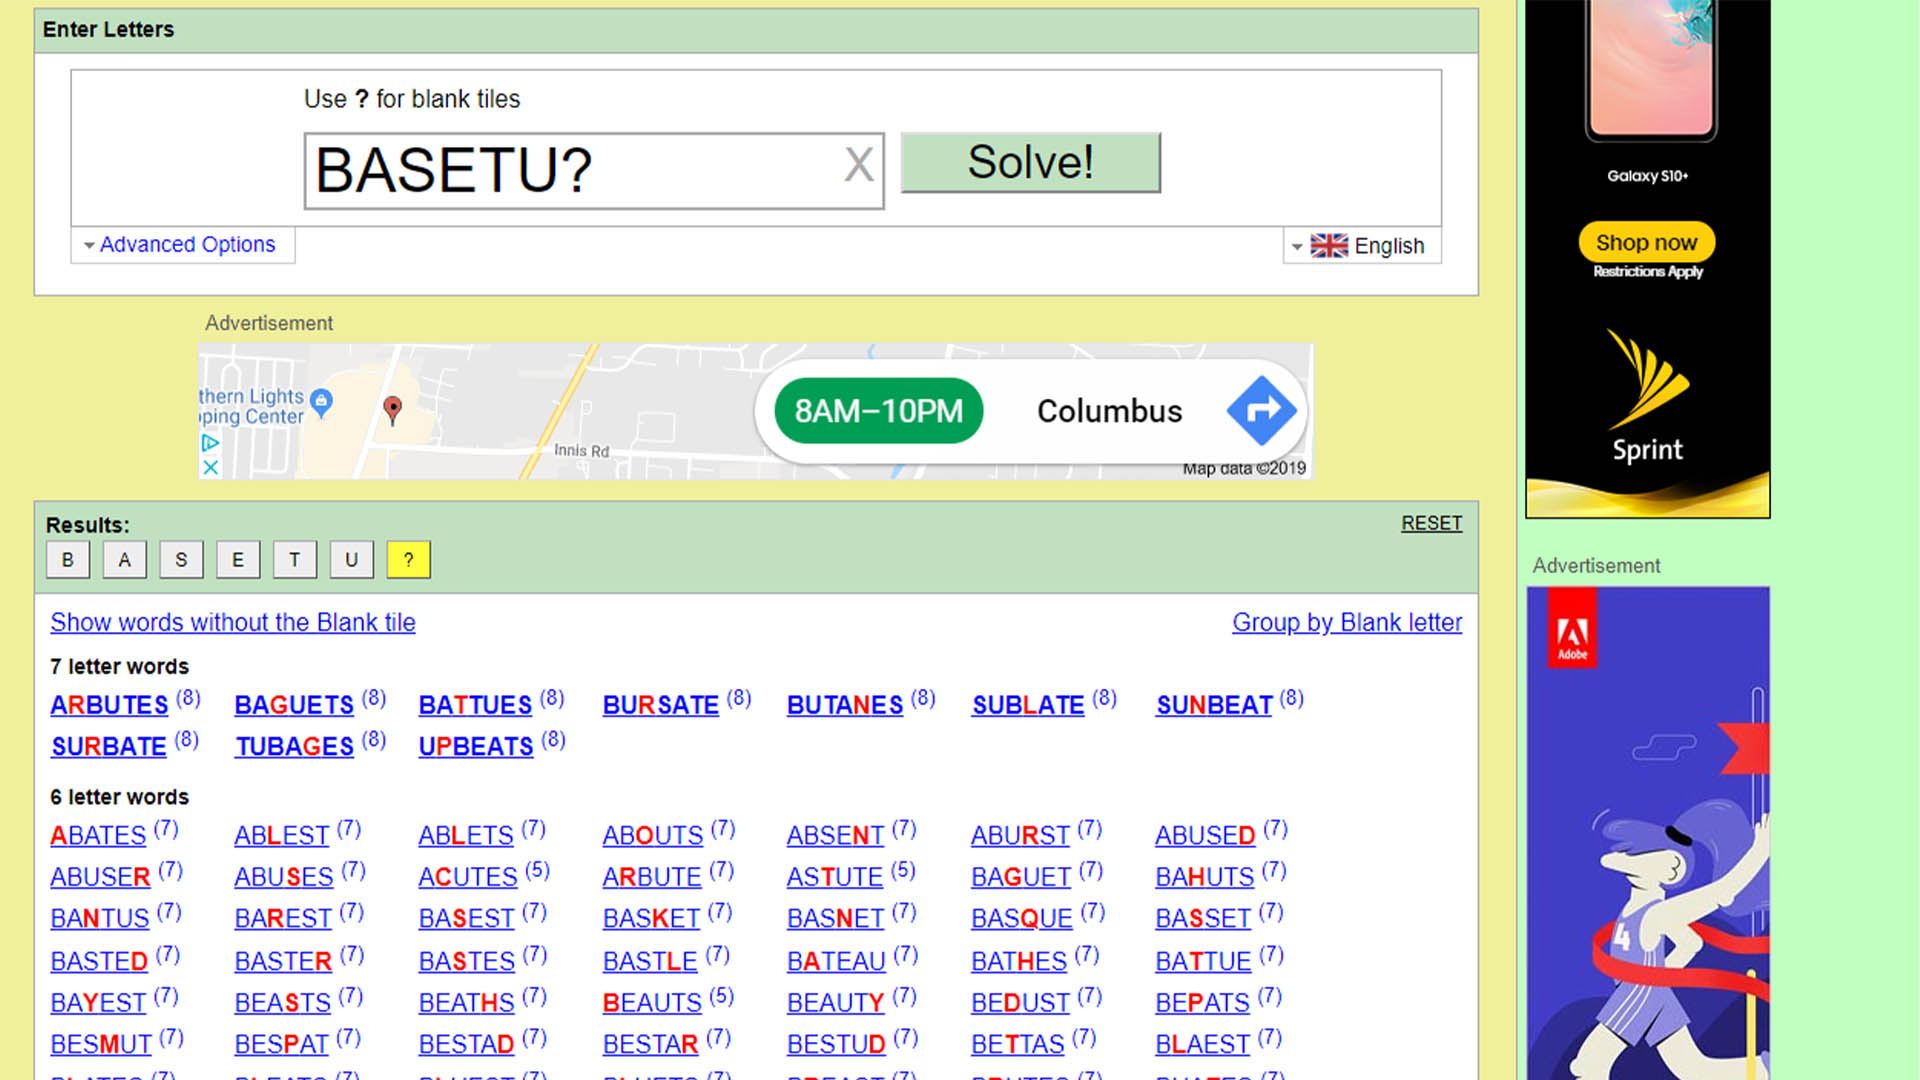Click the UK flag language icon
1920x1080 pixels.
pos(1329,246)
